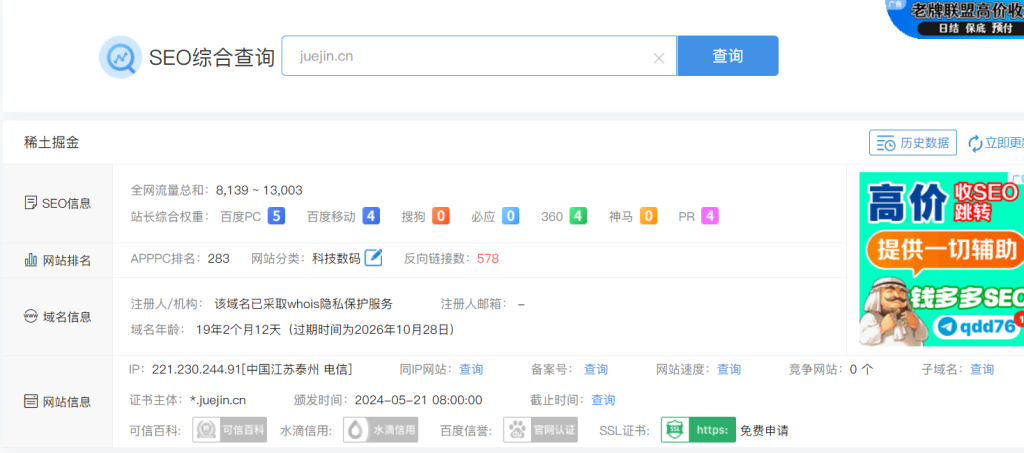Click the 神马 weight badge 0
This screenshot has height=453, width=1024.
pos(648,216)
